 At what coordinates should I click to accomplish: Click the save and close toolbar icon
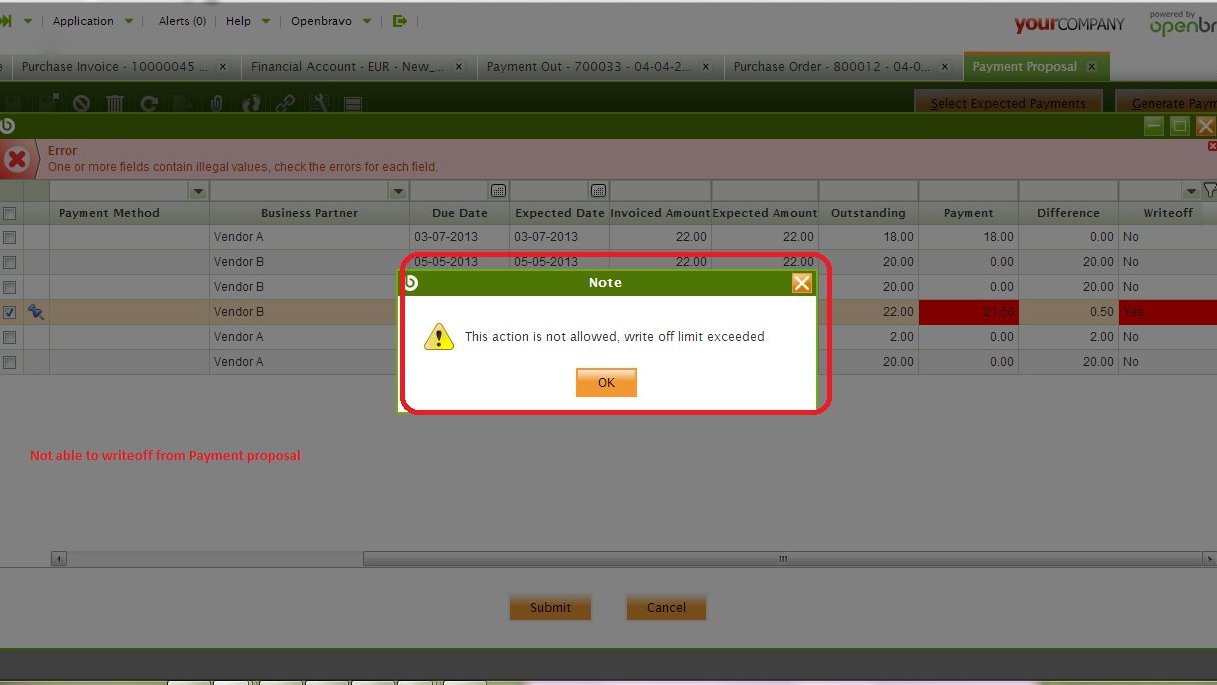(x=48, y=103)
